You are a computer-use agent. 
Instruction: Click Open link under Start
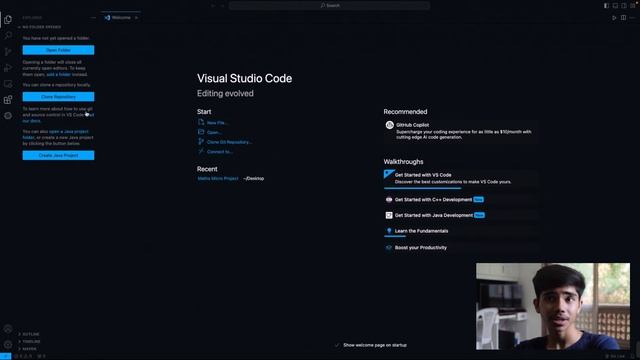point(213,132)
